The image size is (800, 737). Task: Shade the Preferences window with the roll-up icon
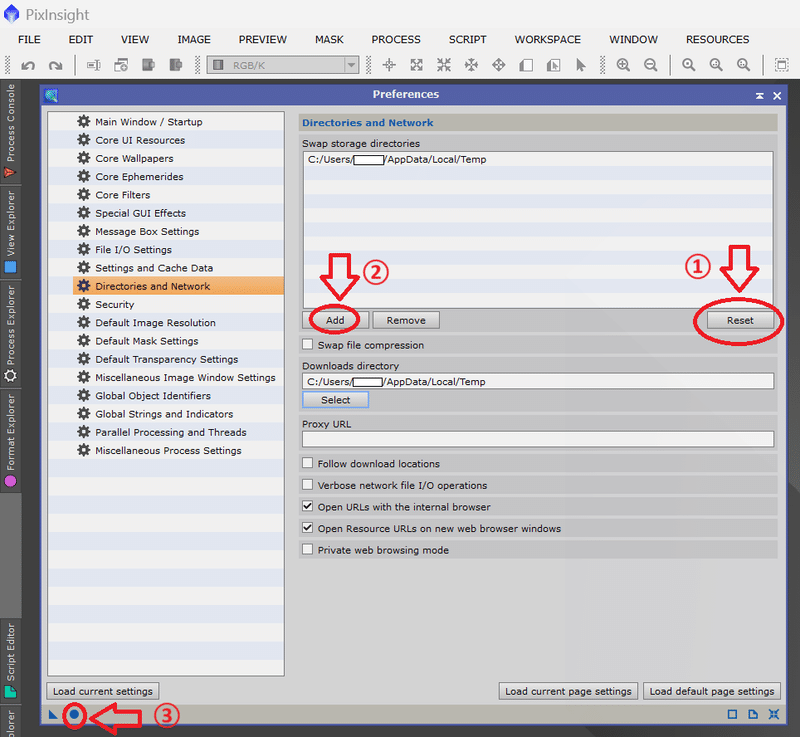coord(760,95)
